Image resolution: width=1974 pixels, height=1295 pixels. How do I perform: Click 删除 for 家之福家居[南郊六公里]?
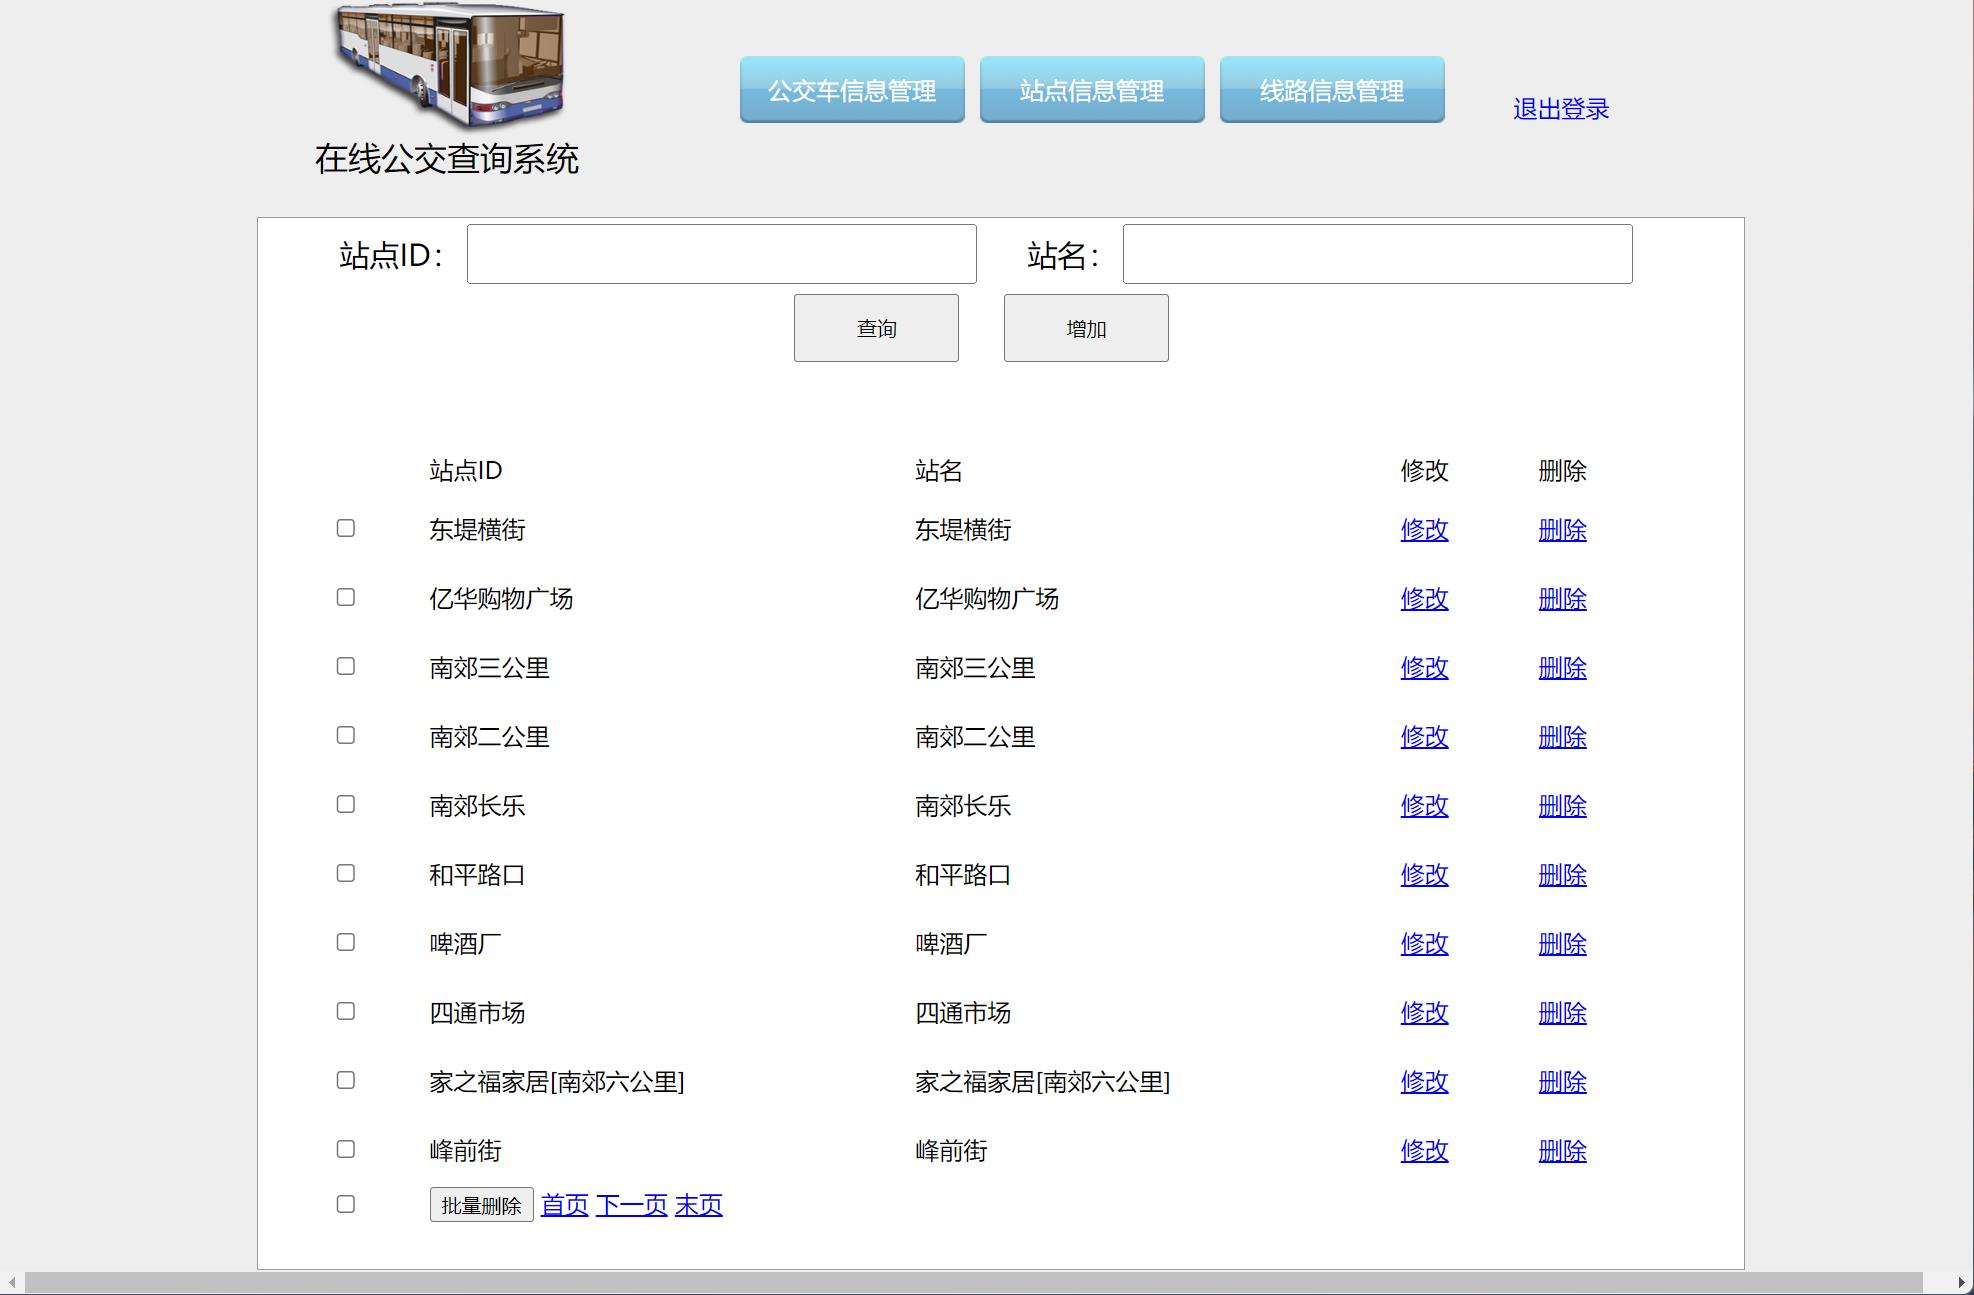click(1563, 1082)
